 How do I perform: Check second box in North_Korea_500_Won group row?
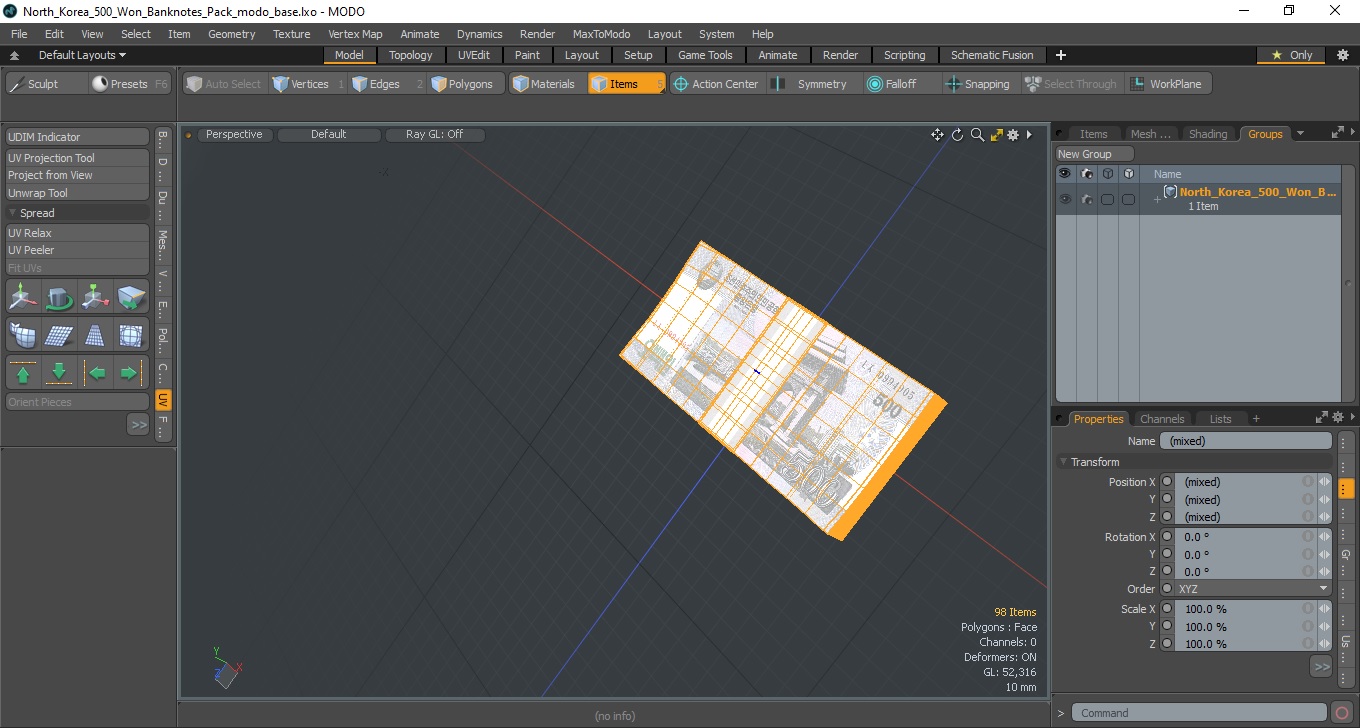pos(1128,200)
